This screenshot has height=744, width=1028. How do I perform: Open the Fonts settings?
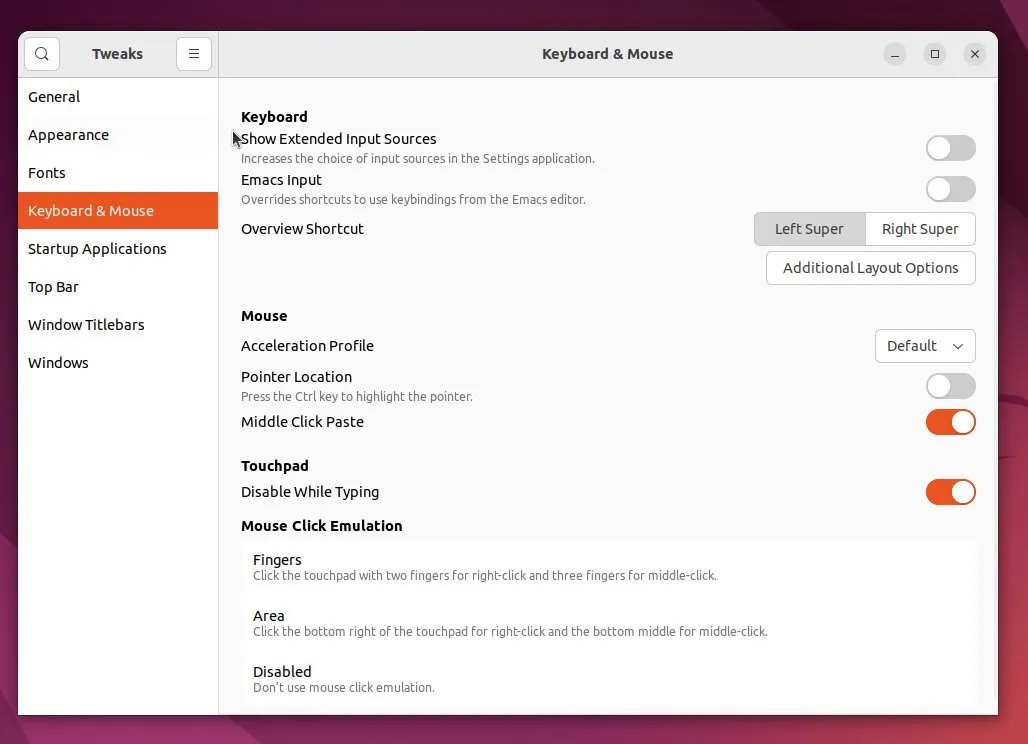[47, 172]
